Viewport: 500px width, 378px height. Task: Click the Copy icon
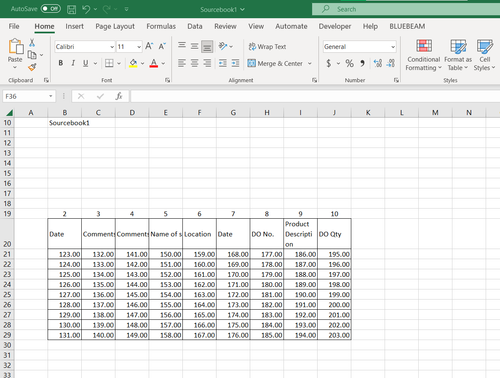coord(32,55)
